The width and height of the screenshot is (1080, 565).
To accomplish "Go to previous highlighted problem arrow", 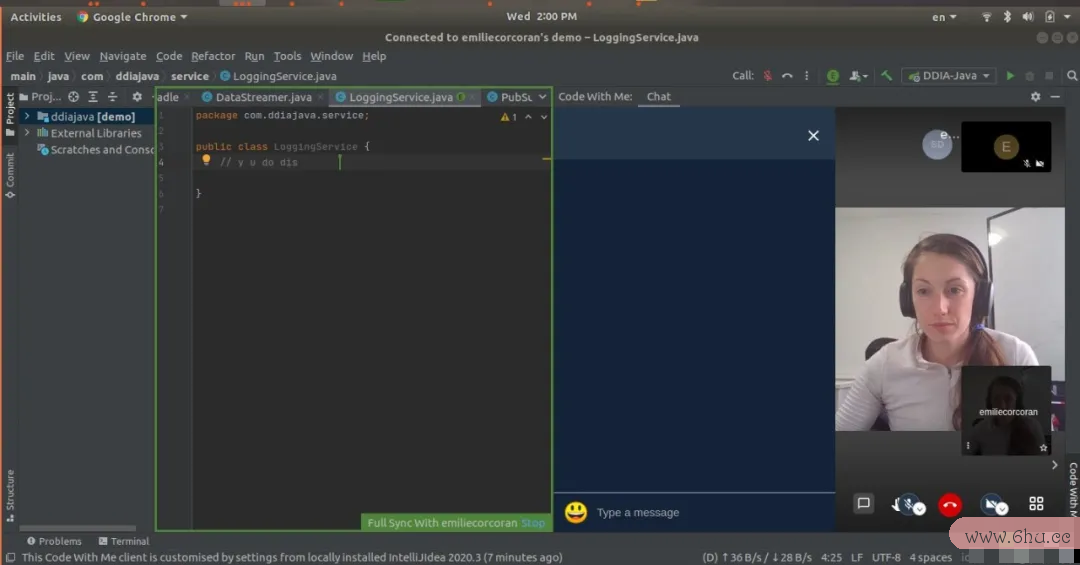I will point(528,117).
